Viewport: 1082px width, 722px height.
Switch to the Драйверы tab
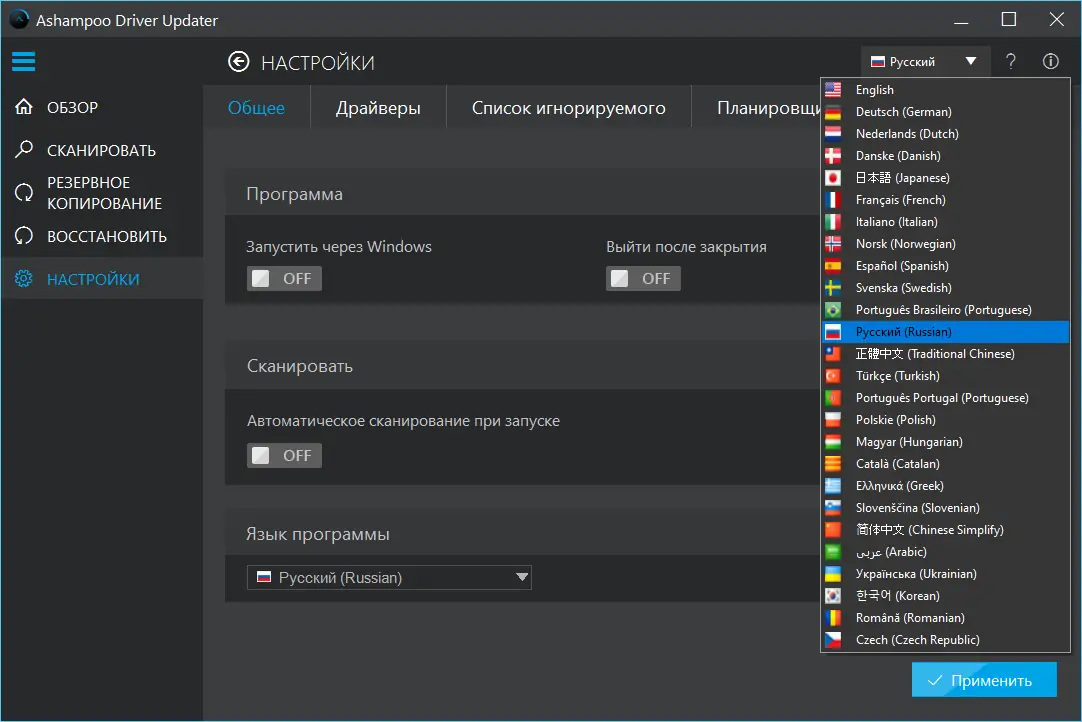378,108
